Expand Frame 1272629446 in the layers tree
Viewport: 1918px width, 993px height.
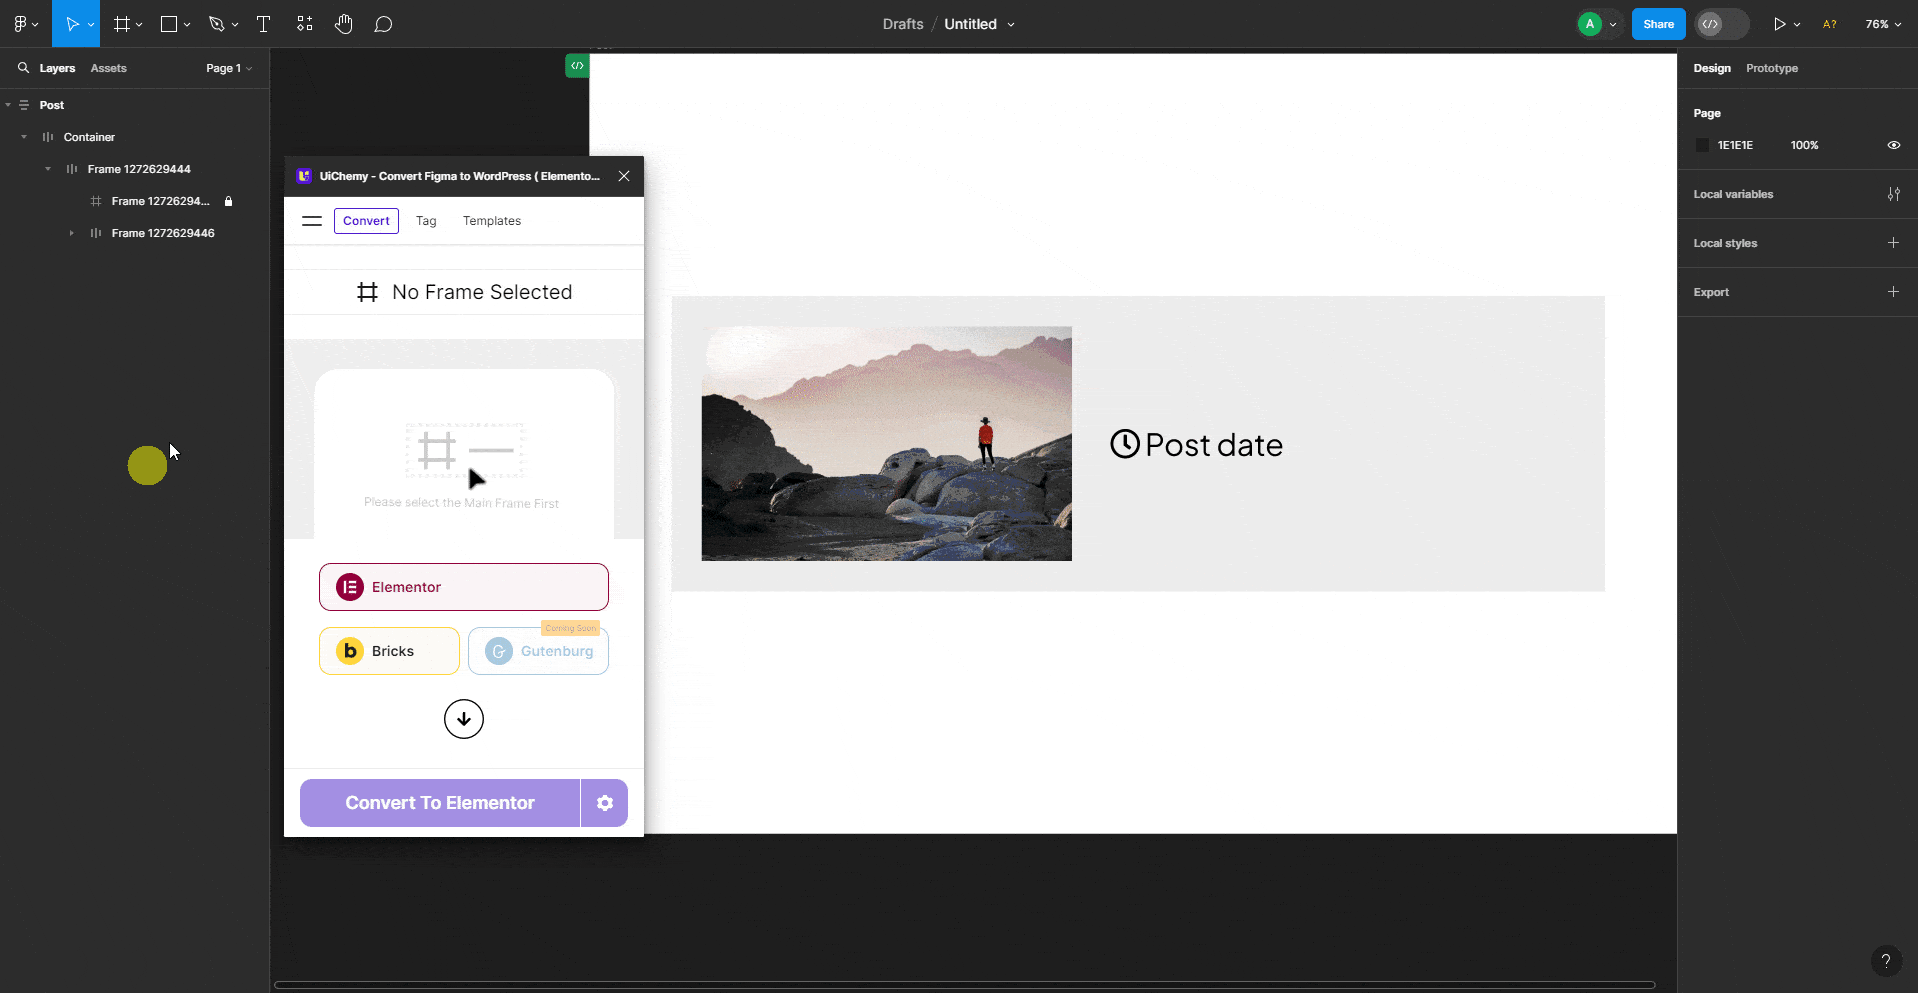click(70, 233)
